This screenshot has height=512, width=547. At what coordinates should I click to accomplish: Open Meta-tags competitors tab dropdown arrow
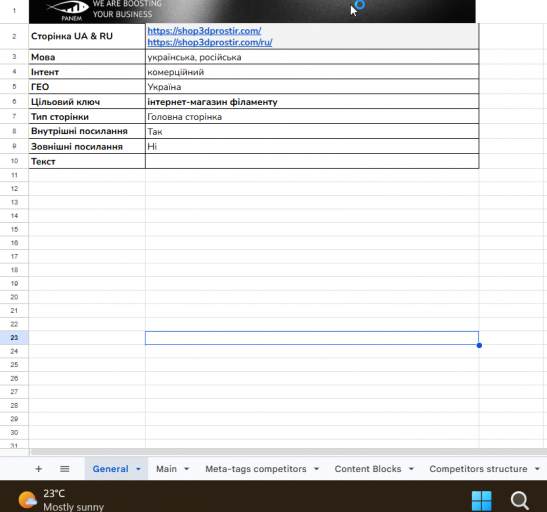pos(316,469)
